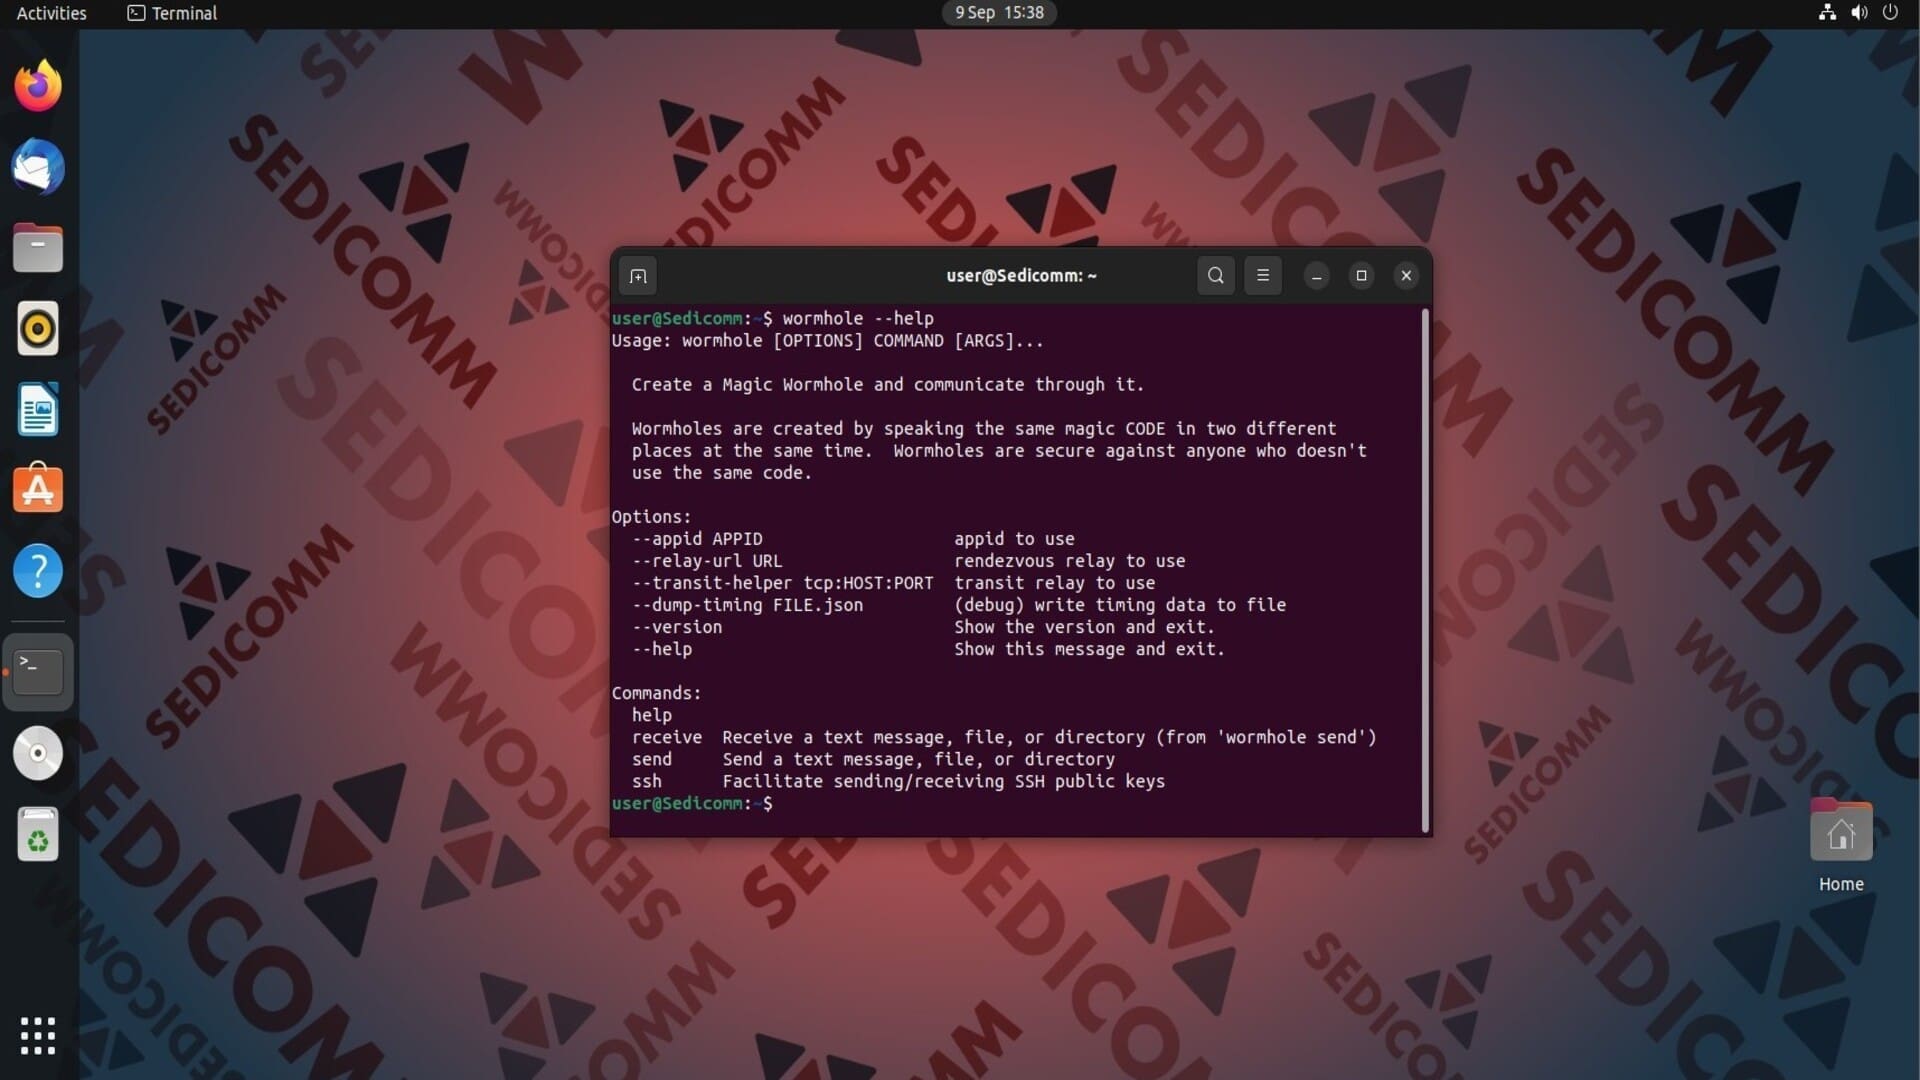Image resolution: width=1920 pixels, height=1080 pixels.
Task: Click the 'receive' command row
Action: pos(1004,737)
